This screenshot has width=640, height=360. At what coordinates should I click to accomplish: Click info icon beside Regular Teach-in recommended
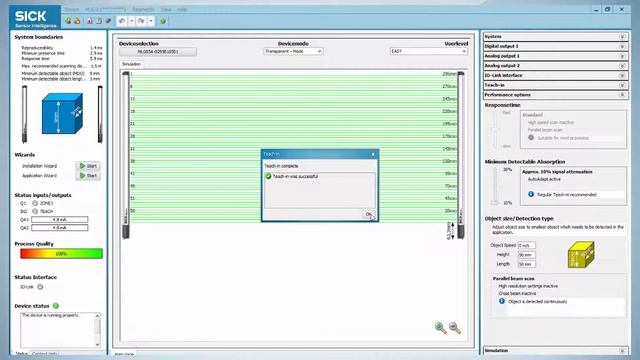pyautogui.click(x=531, y=194)
